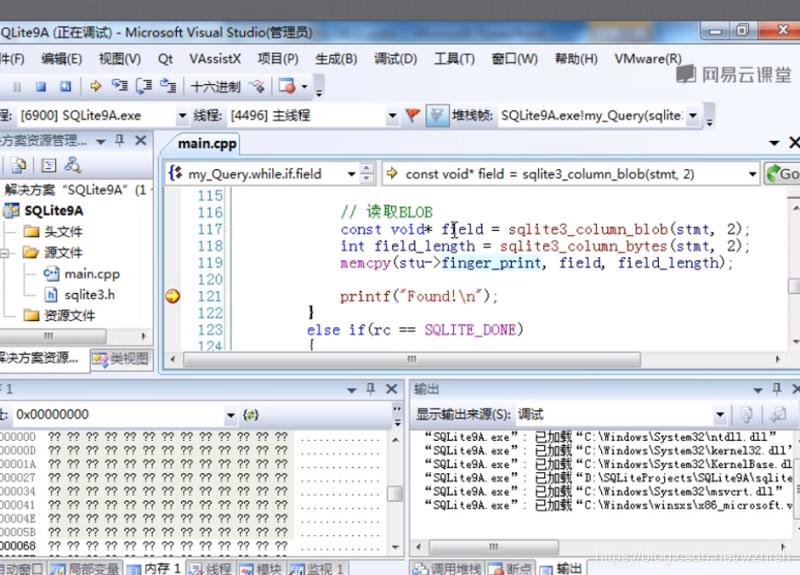Open 项目(P) menu
The height and width of the screenshot is (575, 800).
tap(278, 59)
